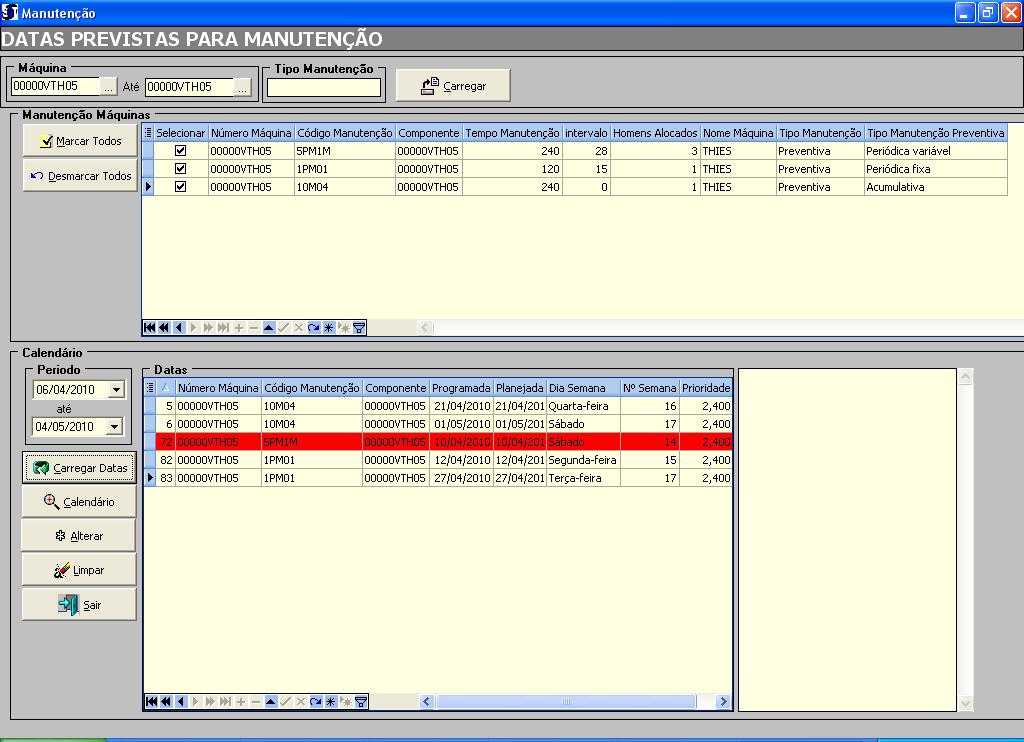Click first-record icon in Manutenção Máquinas navigator

[x=150, y=327]
